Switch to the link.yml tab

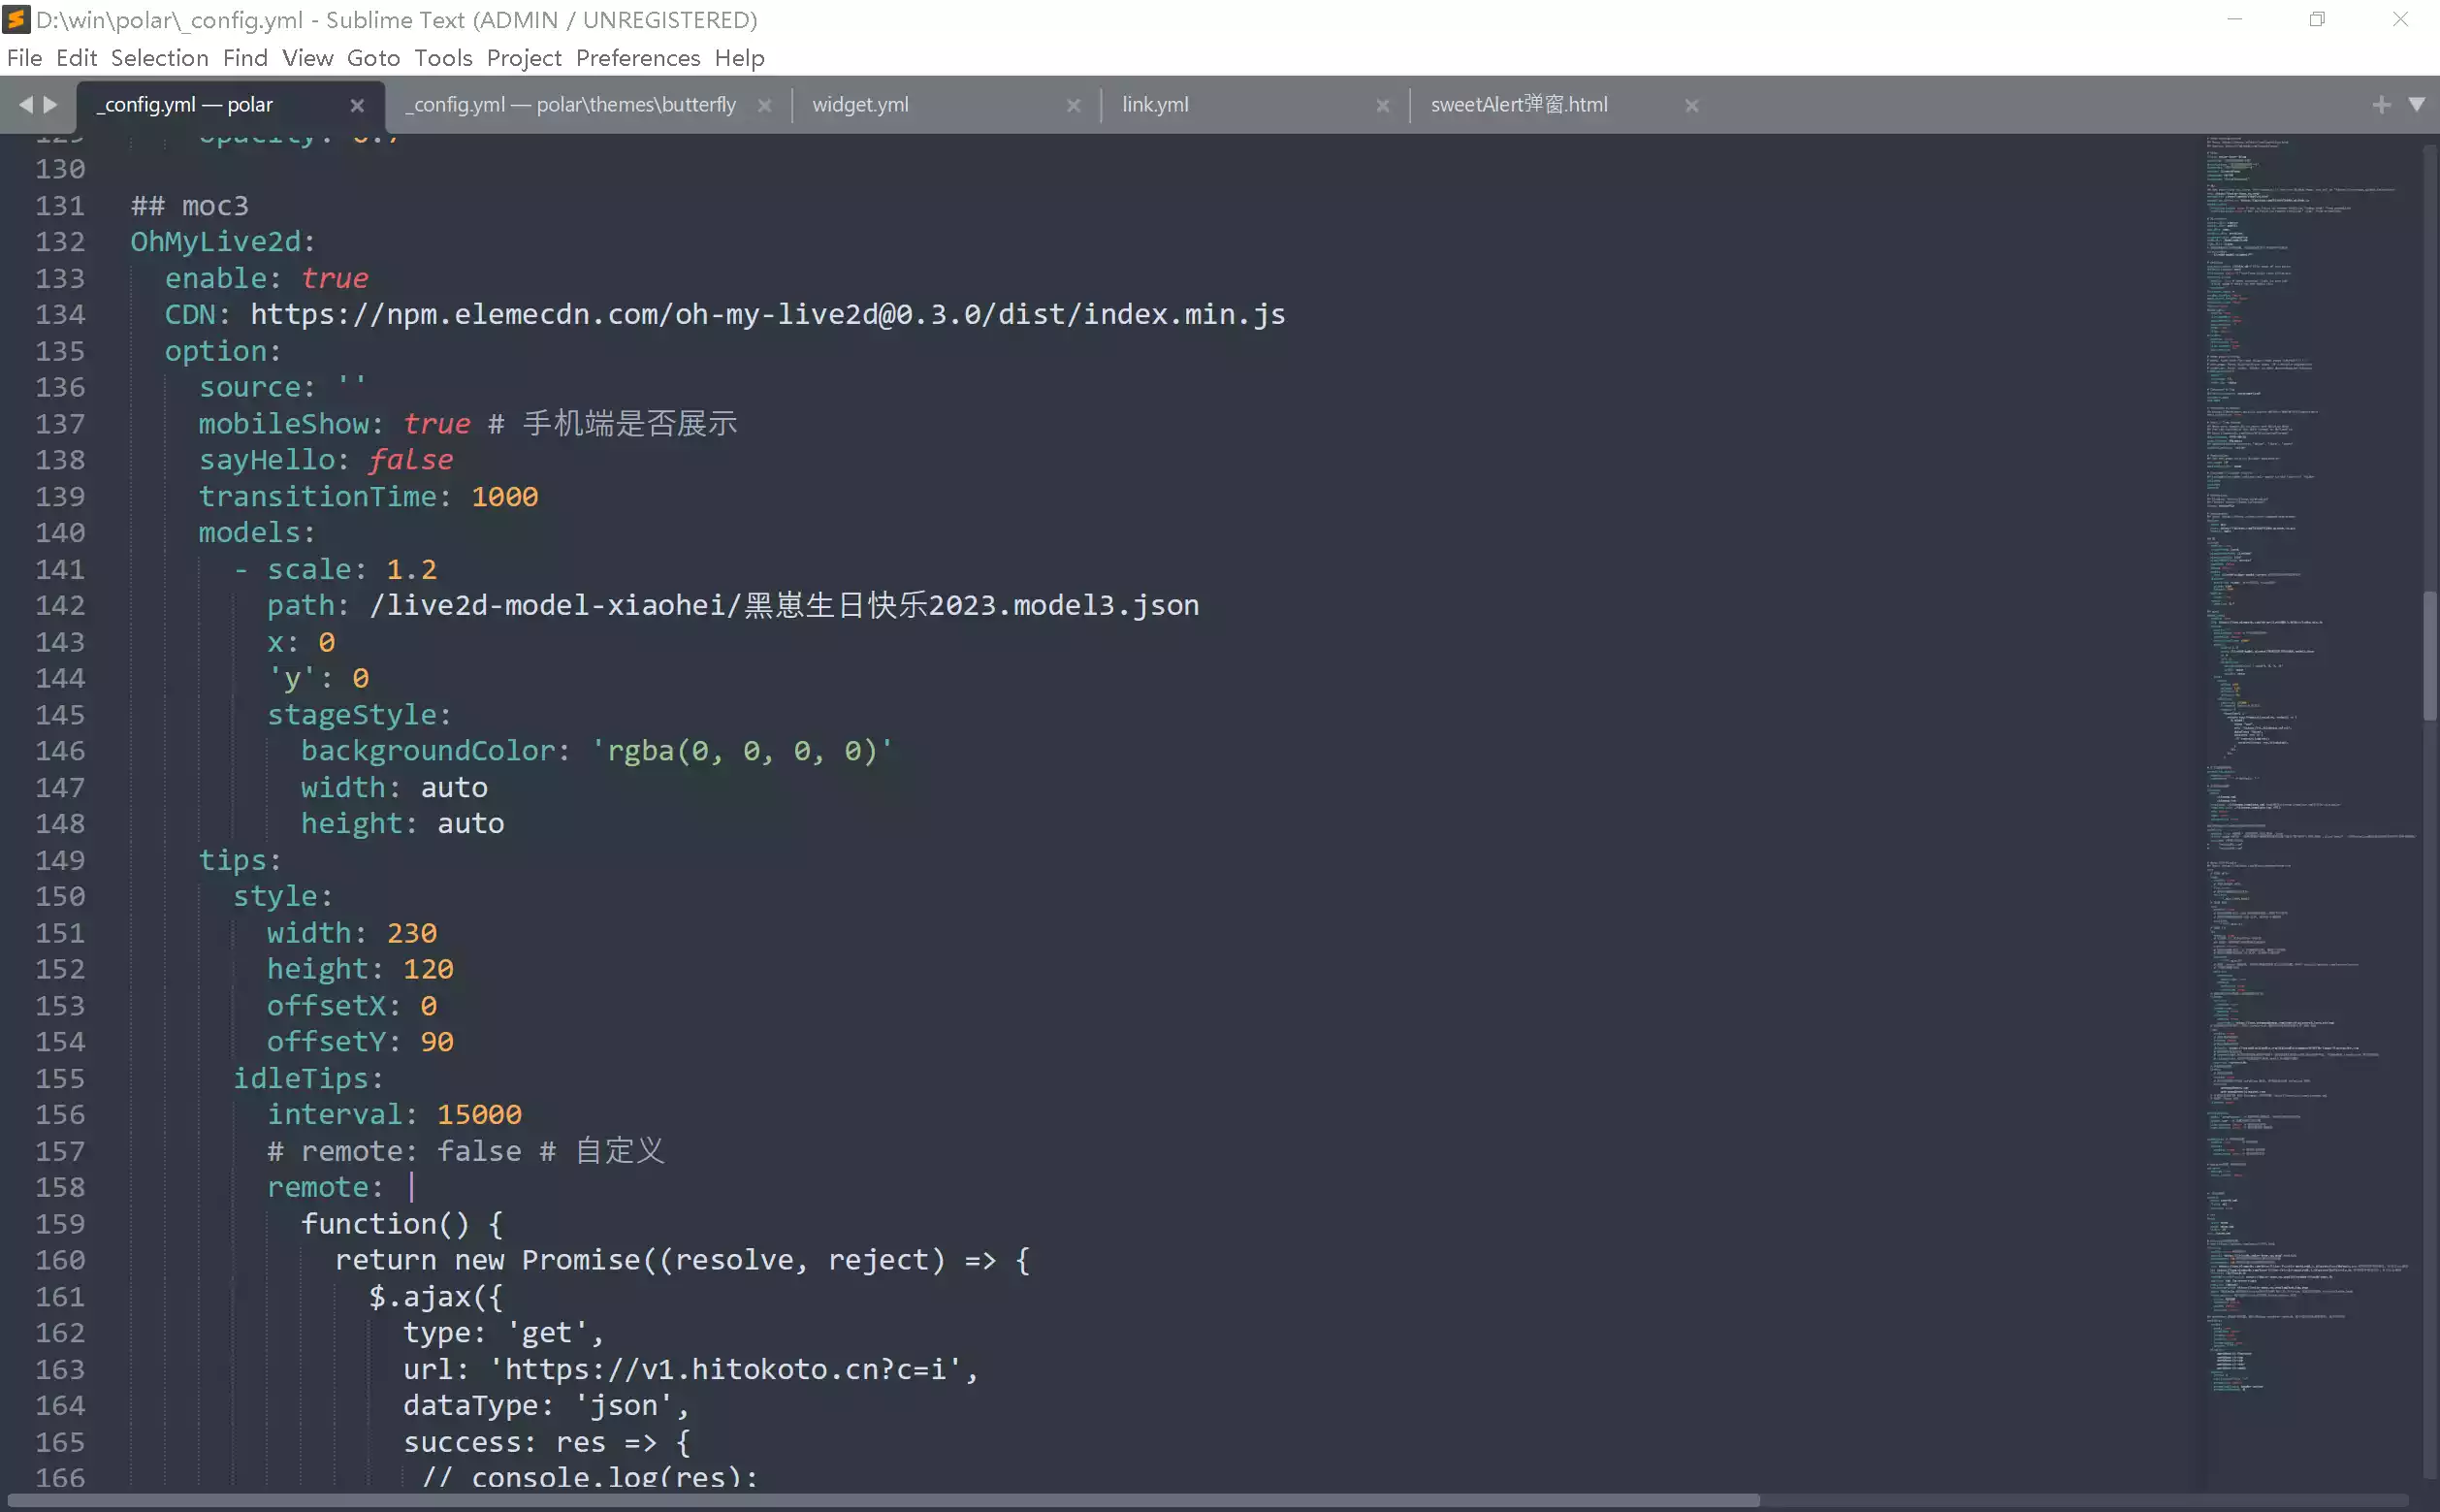(1154, 105)
